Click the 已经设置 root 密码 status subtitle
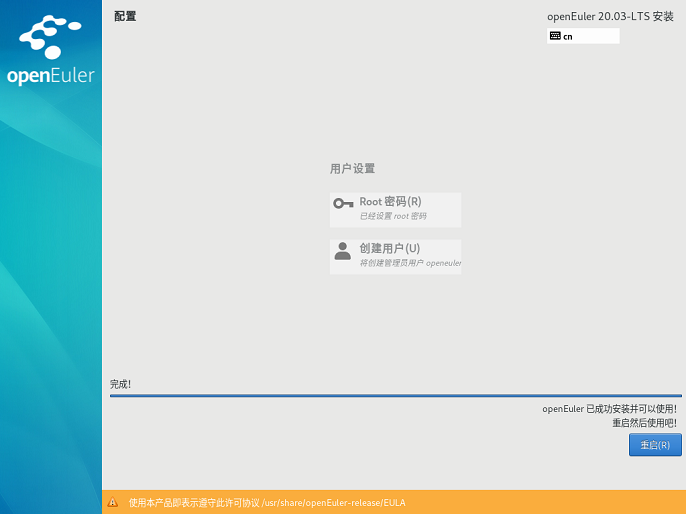 393,216
